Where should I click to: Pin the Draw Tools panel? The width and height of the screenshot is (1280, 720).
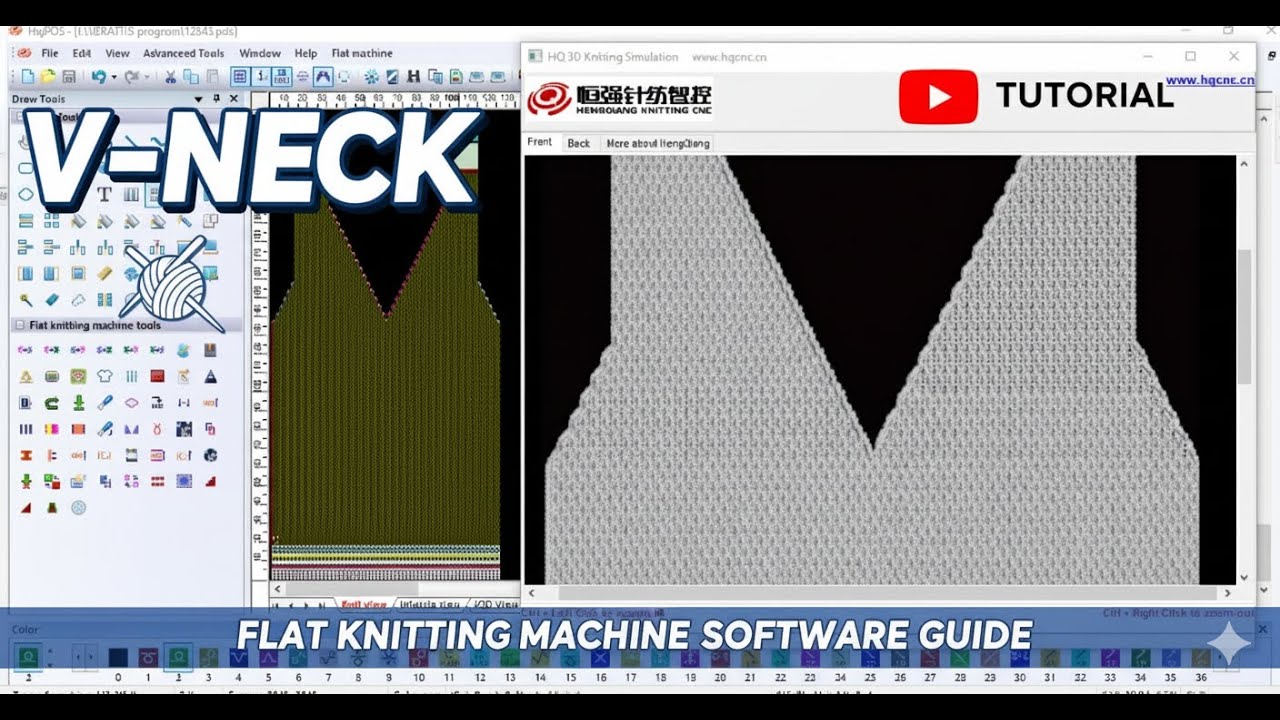(x=216, y=99)
